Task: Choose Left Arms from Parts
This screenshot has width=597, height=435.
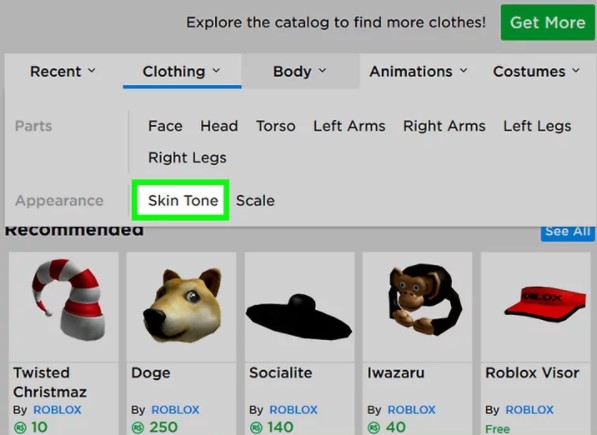Action: click(349, 126)
